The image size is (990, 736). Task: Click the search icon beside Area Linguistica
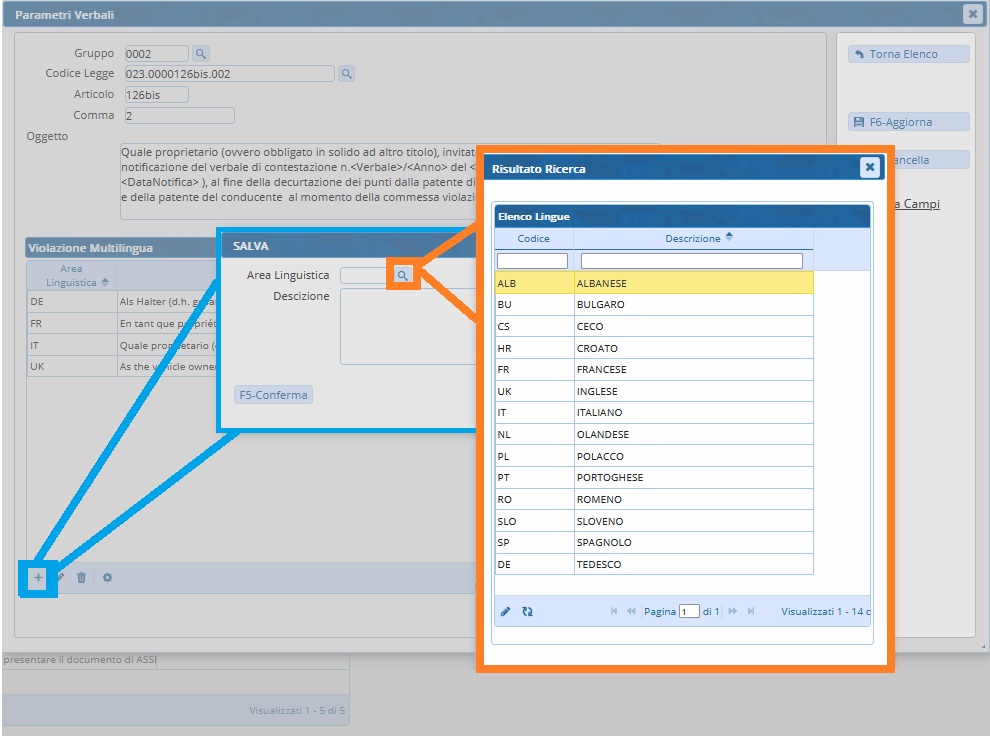coord(402,275)
